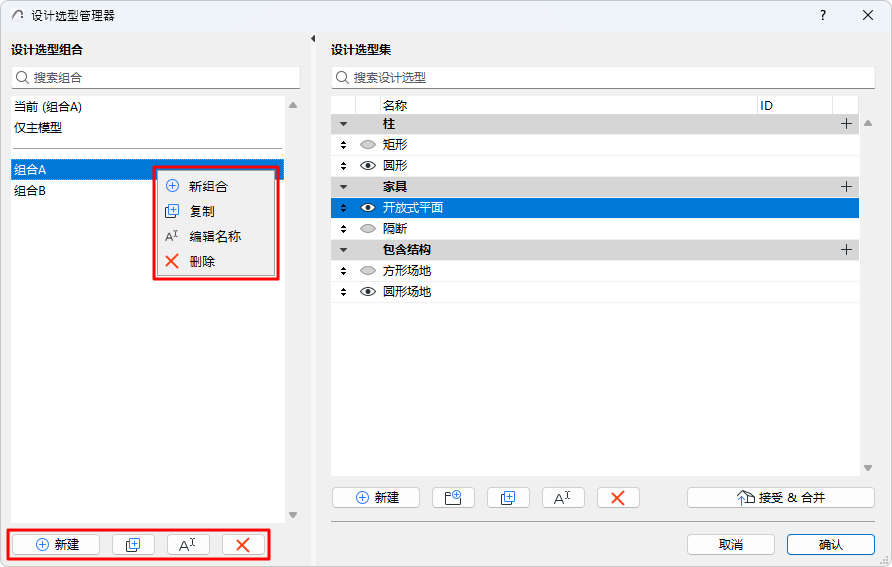Close the dialog with X button

point(868,15)
